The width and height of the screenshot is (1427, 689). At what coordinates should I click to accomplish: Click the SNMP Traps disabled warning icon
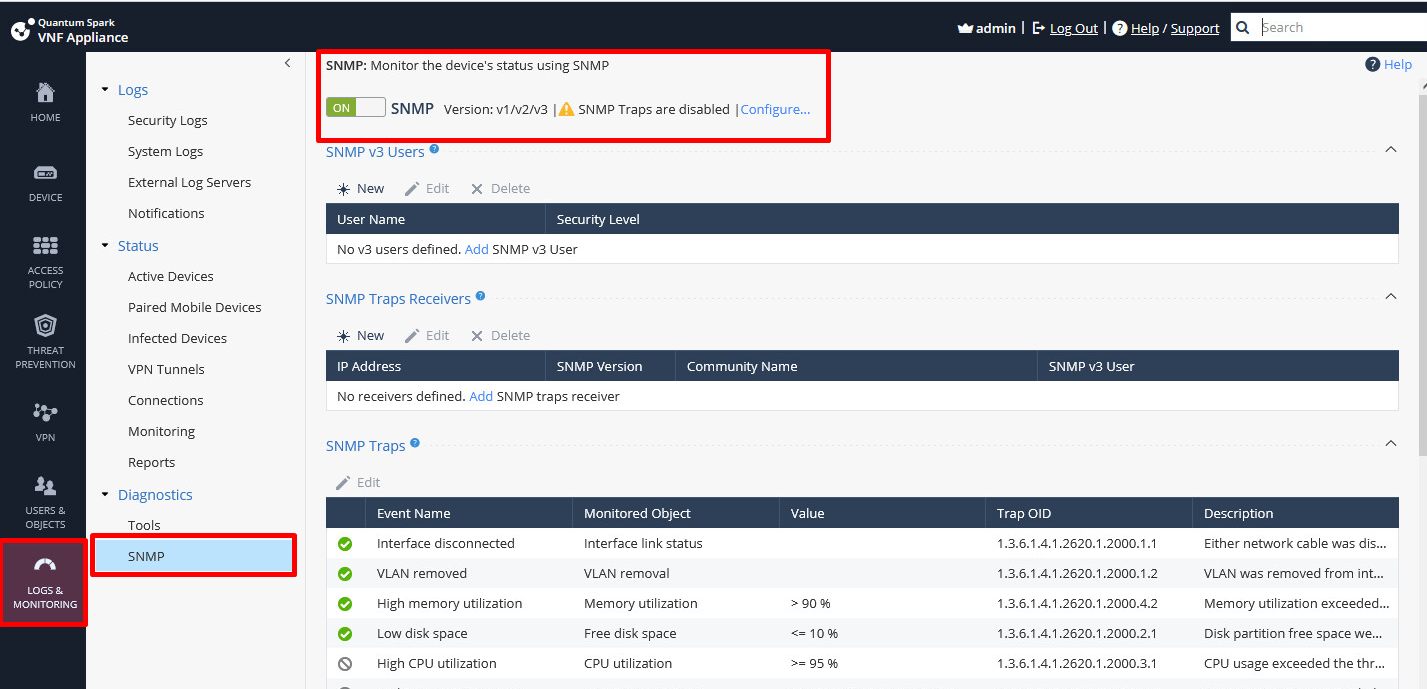[567, 109]
